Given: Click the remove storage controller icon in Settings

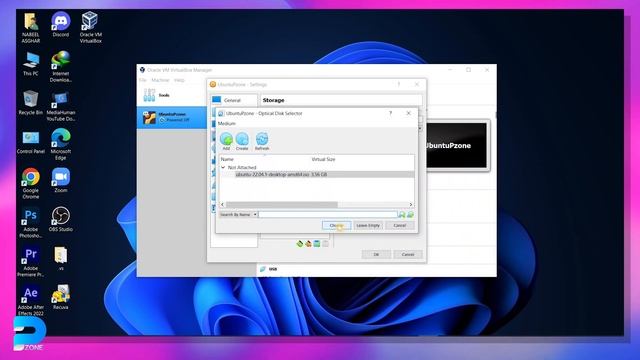Looking at the screenshot, I should [308, 244].
